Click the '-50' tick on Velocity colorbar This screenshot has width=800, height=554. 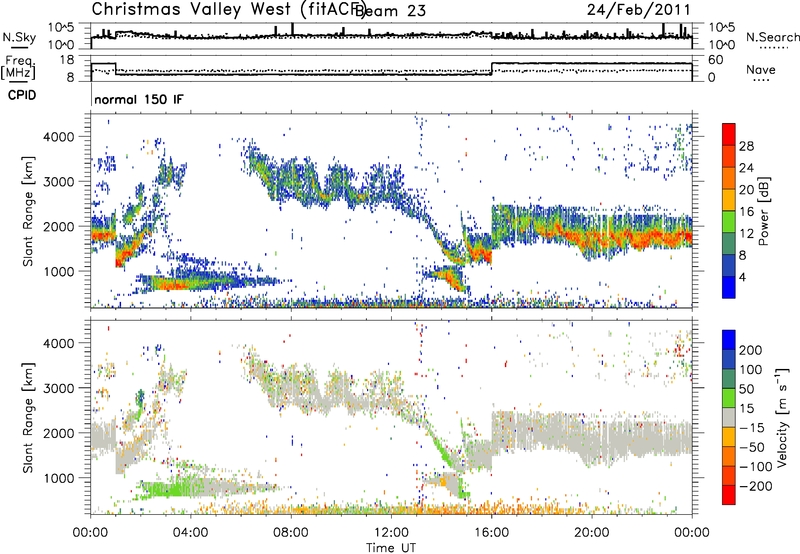tap(752, 447)
